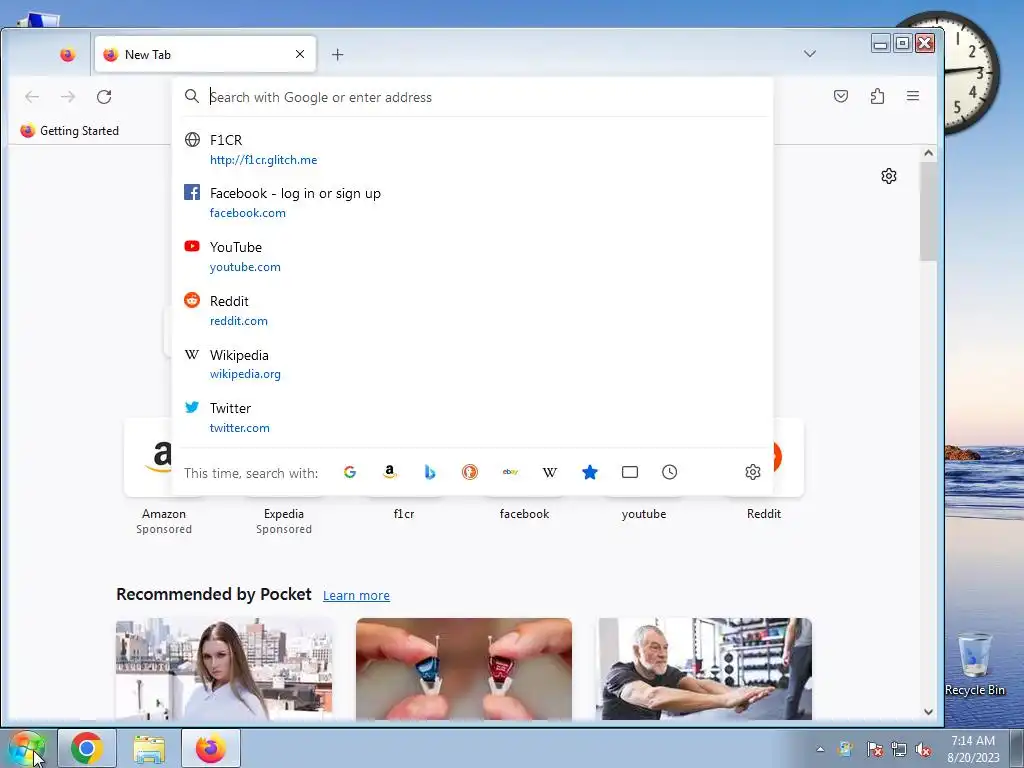Open Amazon Sponsored shortcut tile
1024x768 pixels.
(164, 478)
